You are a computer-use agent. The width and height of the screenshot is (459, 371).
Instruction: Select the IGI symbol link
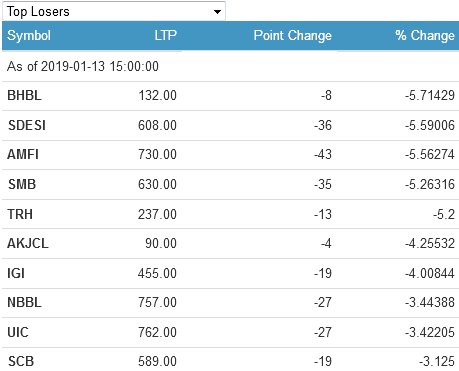(16, 273)
